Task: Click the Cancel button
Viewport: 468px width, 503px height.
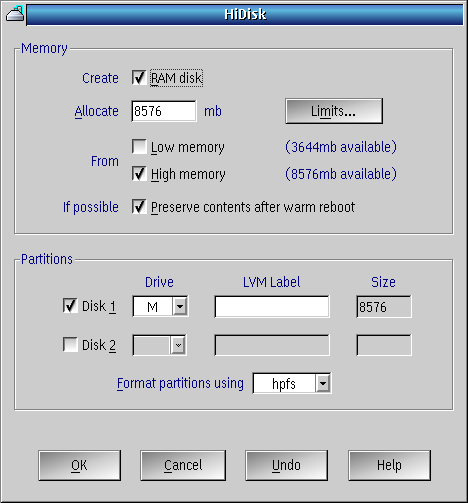Action: 183,465
